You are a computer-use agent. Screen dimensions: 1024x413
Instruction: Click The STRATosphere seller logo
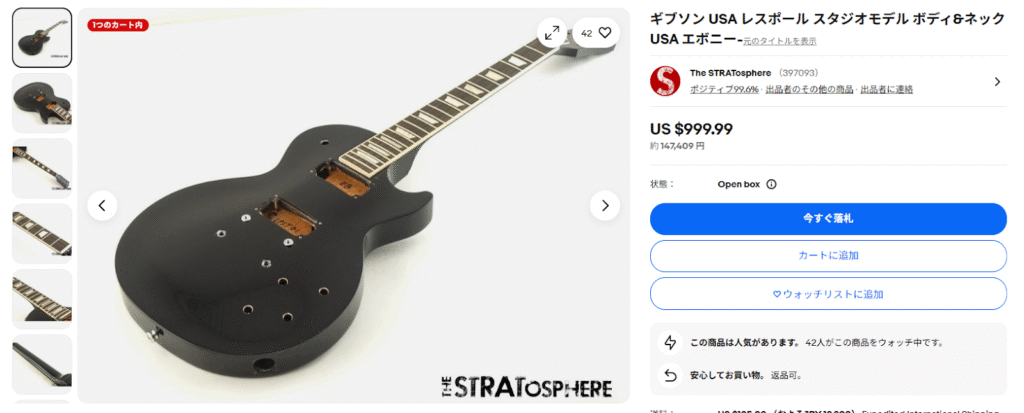click(x=665, y=81)
